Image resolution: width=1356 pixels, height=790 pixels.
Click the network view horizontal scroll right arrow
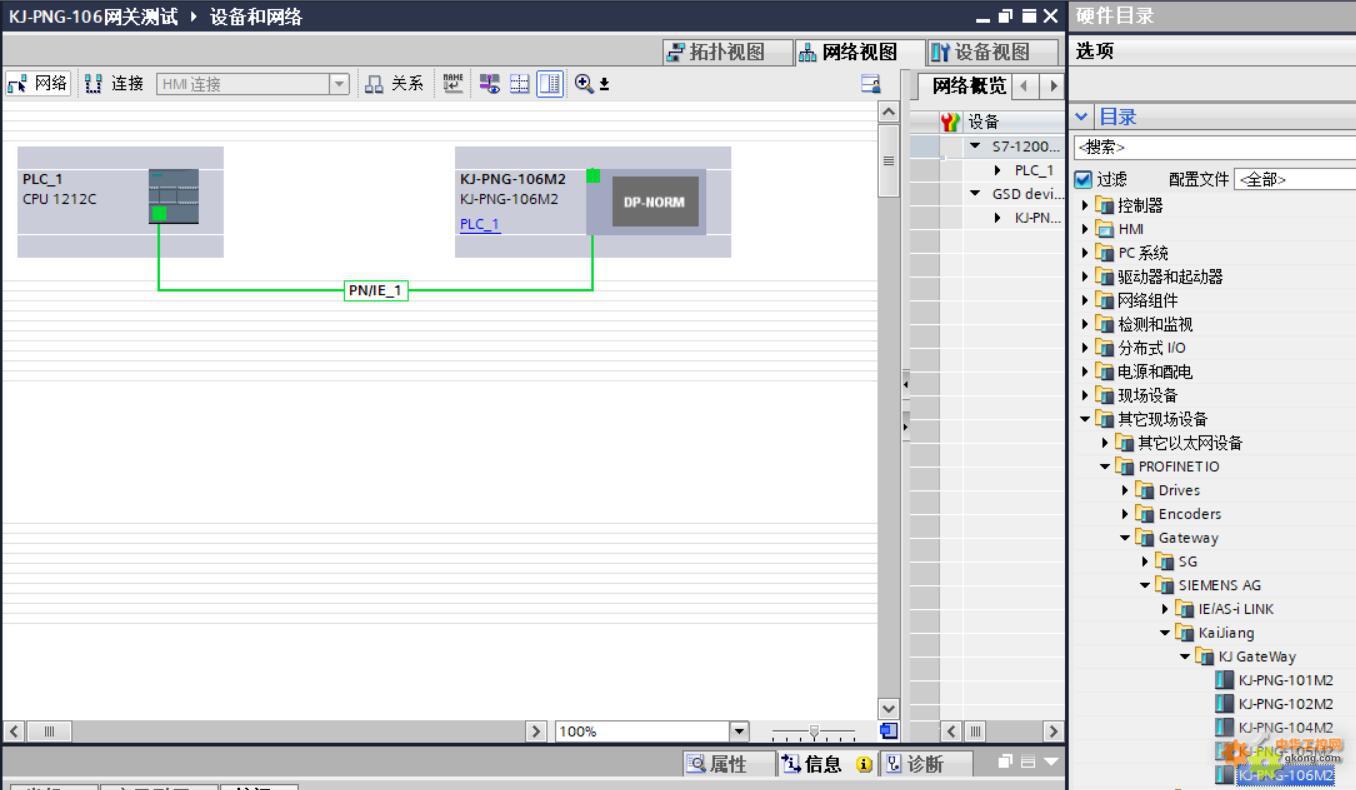(539, 732)
